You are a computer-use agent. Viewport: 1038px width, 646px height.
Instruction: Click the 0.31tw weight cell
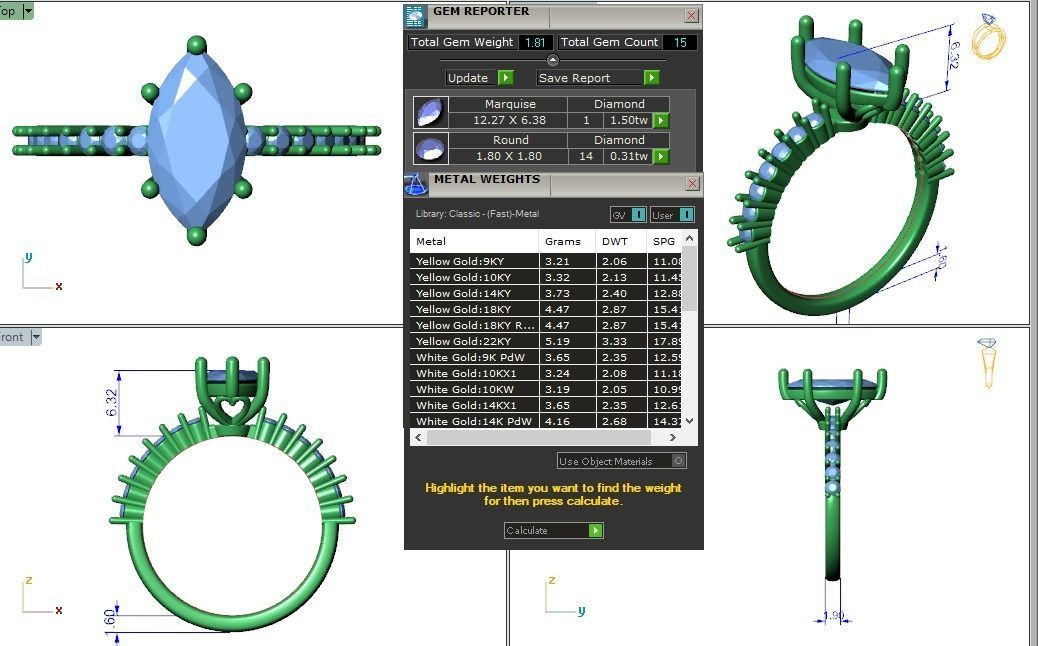(628, 156)
